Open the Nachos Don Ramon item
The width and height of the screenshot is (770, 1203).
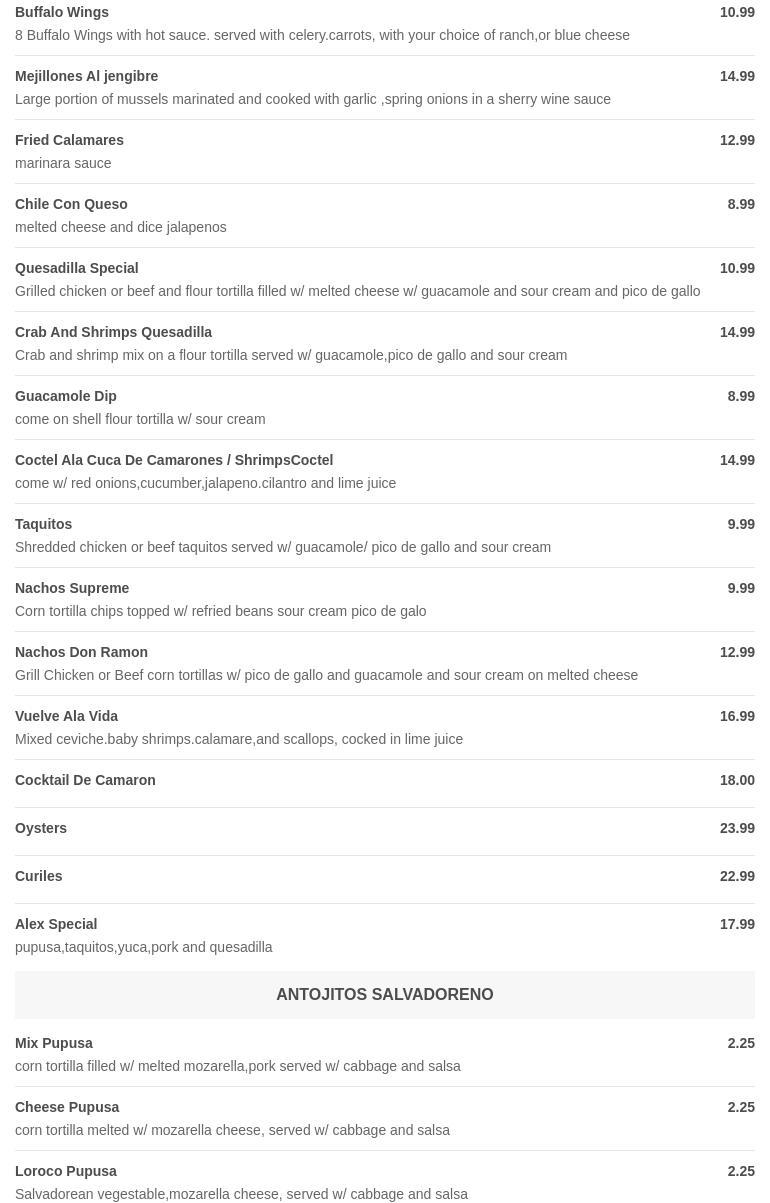point(82,652)
